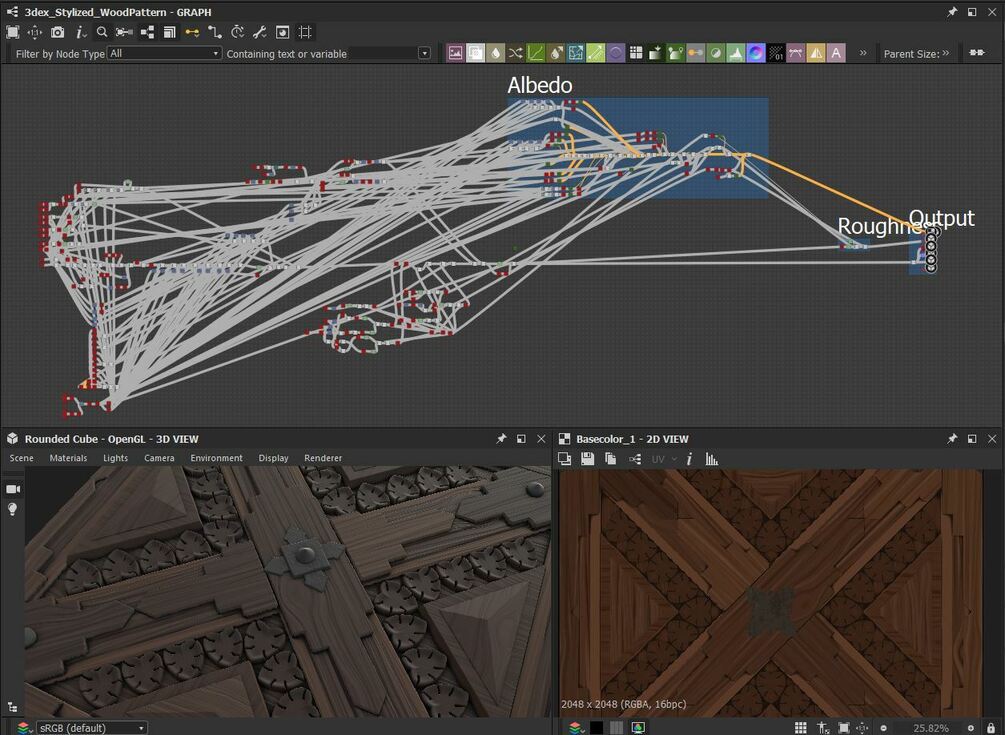Toggle the camera icon in 3D view sidebar
Viewport: 1005px width, 735px height.
[x=13, y=489]
